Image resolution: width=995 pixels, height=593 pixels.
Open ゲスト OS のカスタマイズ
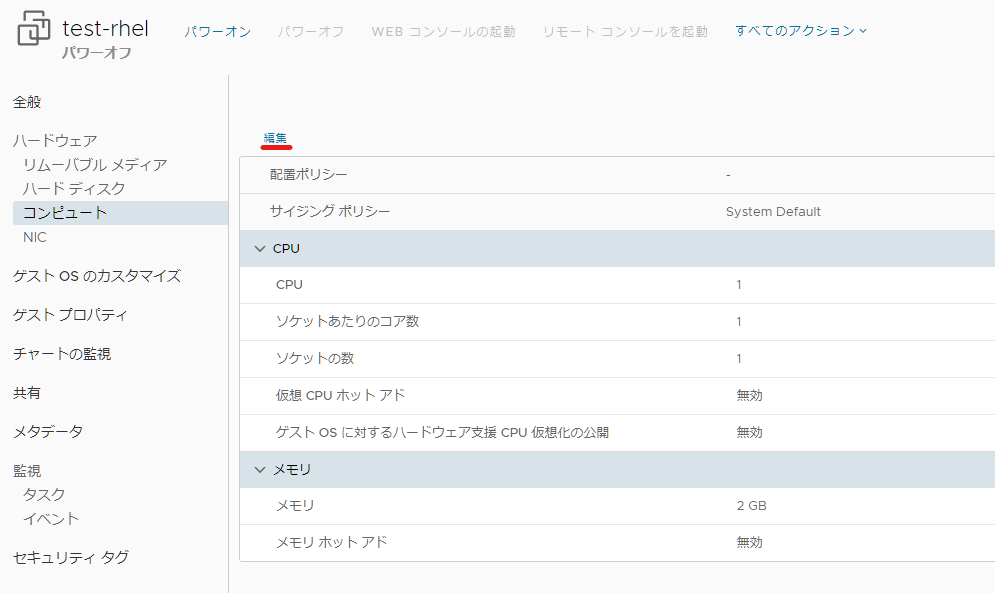(x=97, y=276)
